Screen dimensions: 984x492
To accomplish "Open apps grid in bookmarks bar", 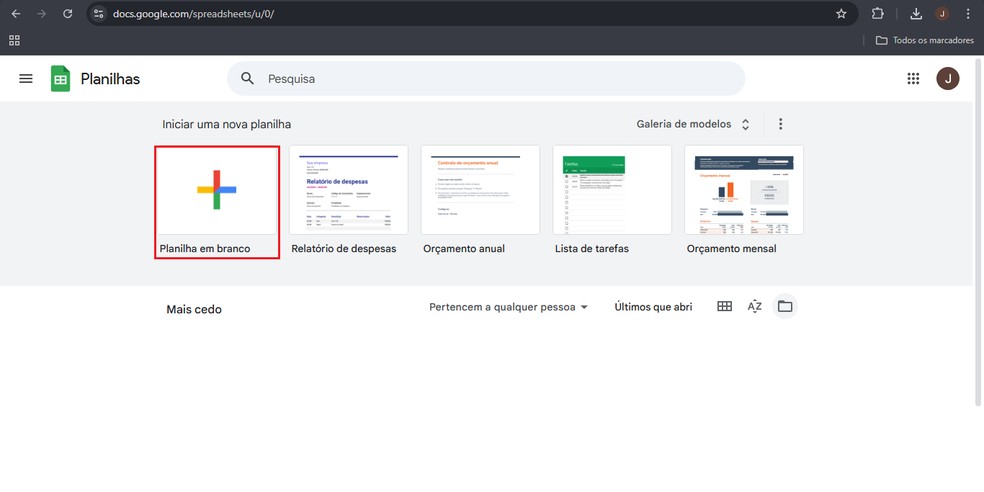I will pyautogui.click(x=14, y=40).
